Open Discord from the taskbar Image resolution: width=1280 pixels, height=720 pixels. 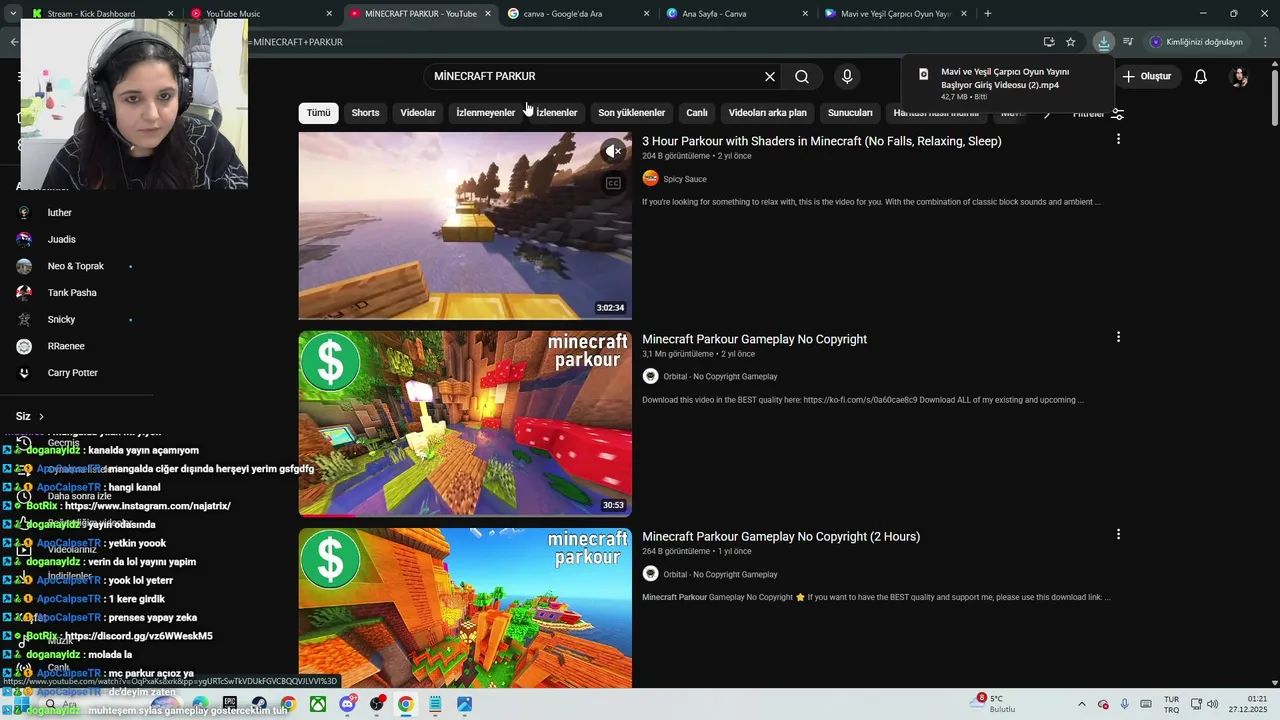(x=347, y=704)
